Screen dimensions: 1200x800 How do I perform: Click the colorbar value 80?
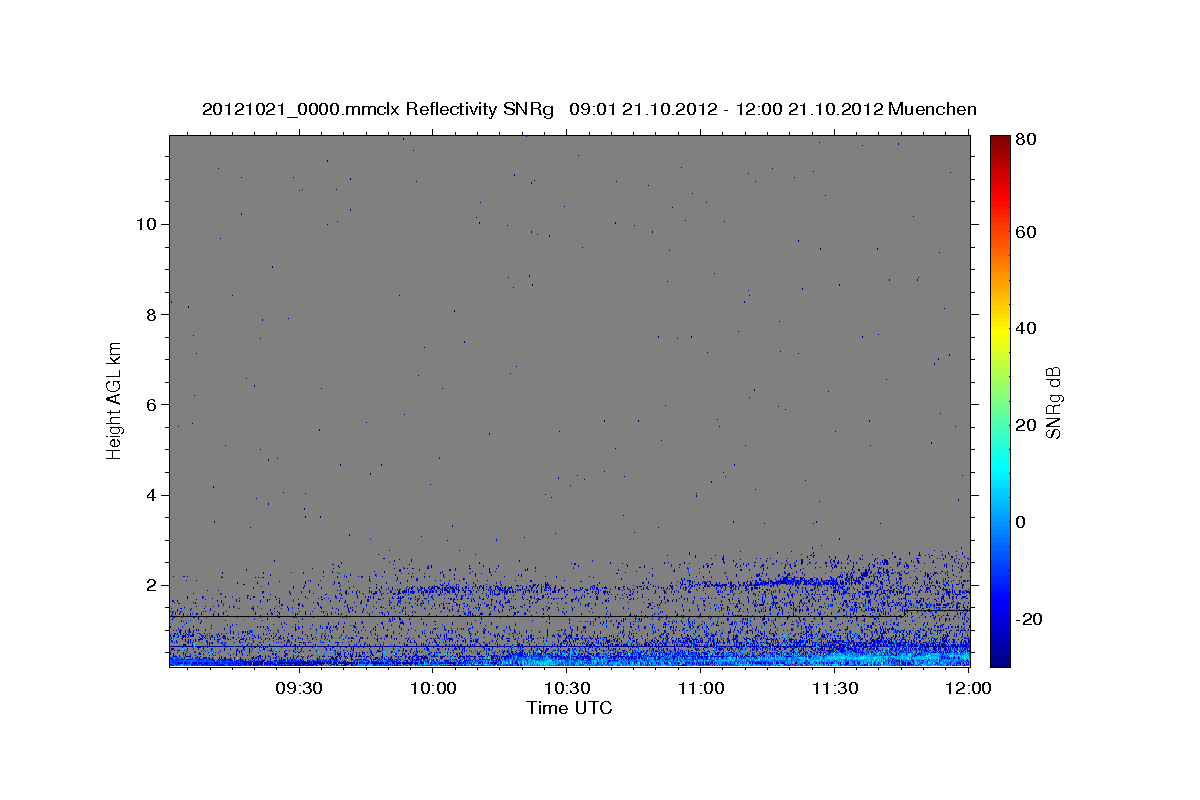click(x=1028, y=139)
